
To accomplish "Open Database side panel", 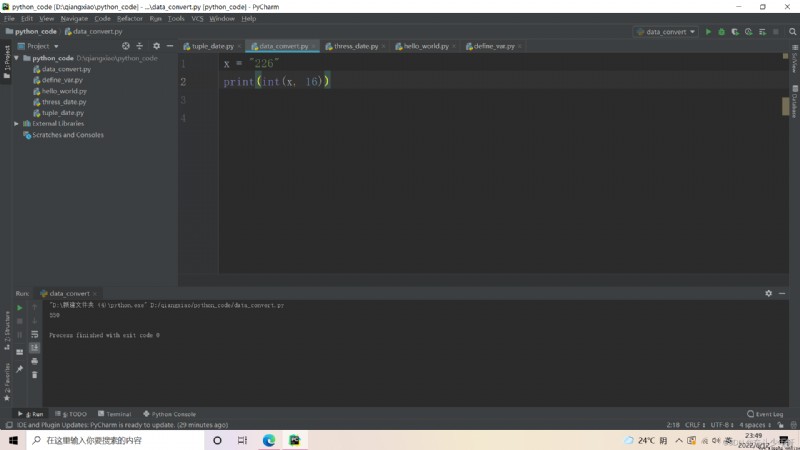I will 795,101.
